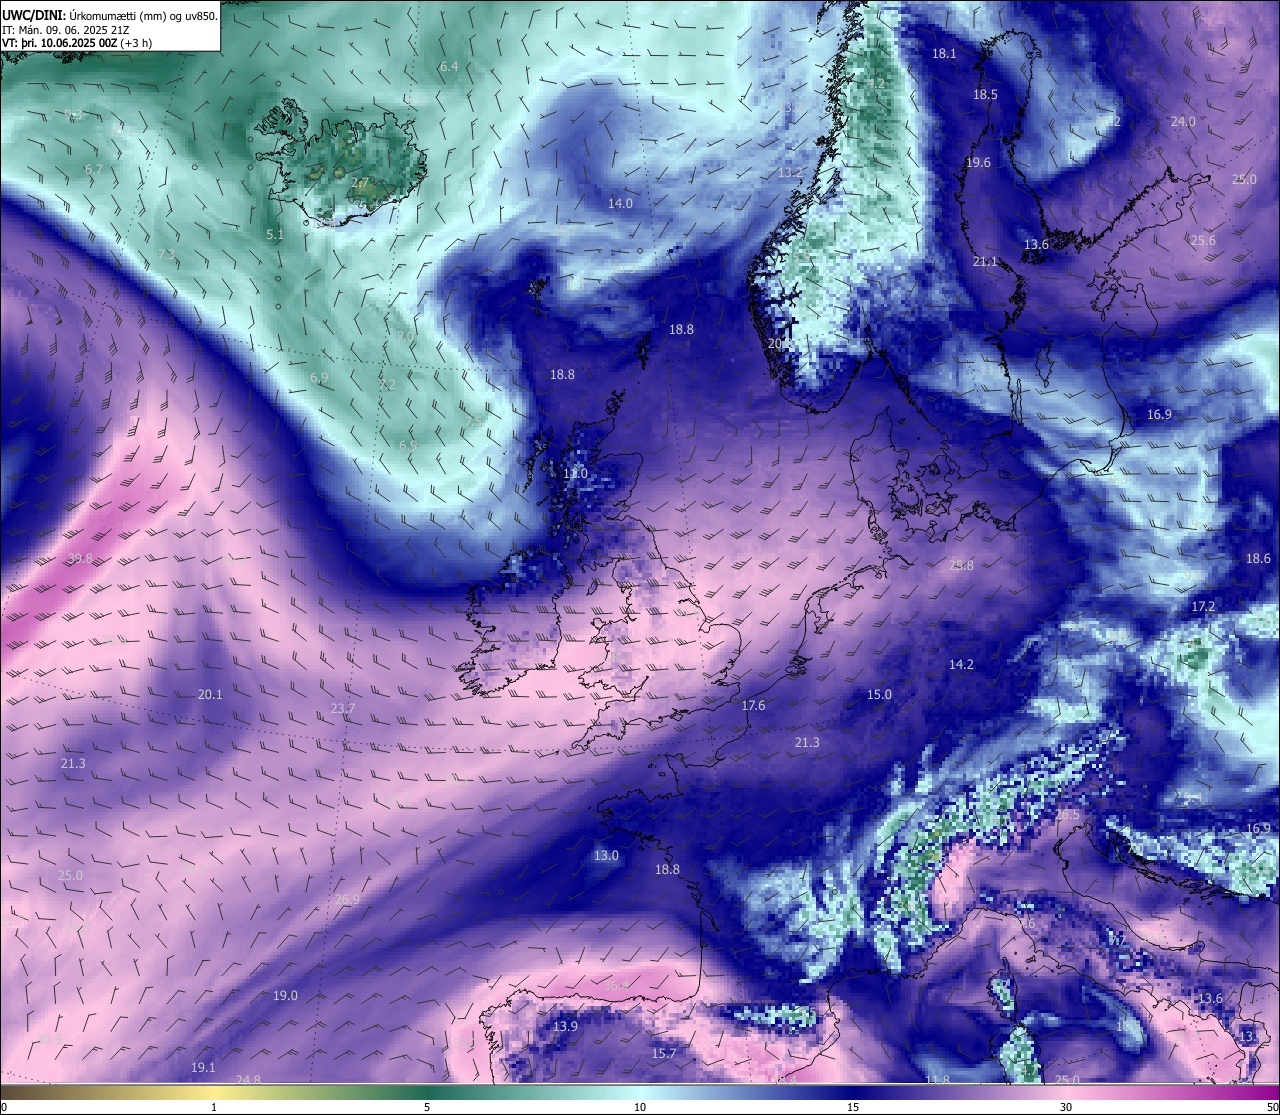Click the 'UWC/DINI: Úrkomumætti (mm) og uv850.' title text
This screenshot has height=1115, width=1280.
pos(109,15)
